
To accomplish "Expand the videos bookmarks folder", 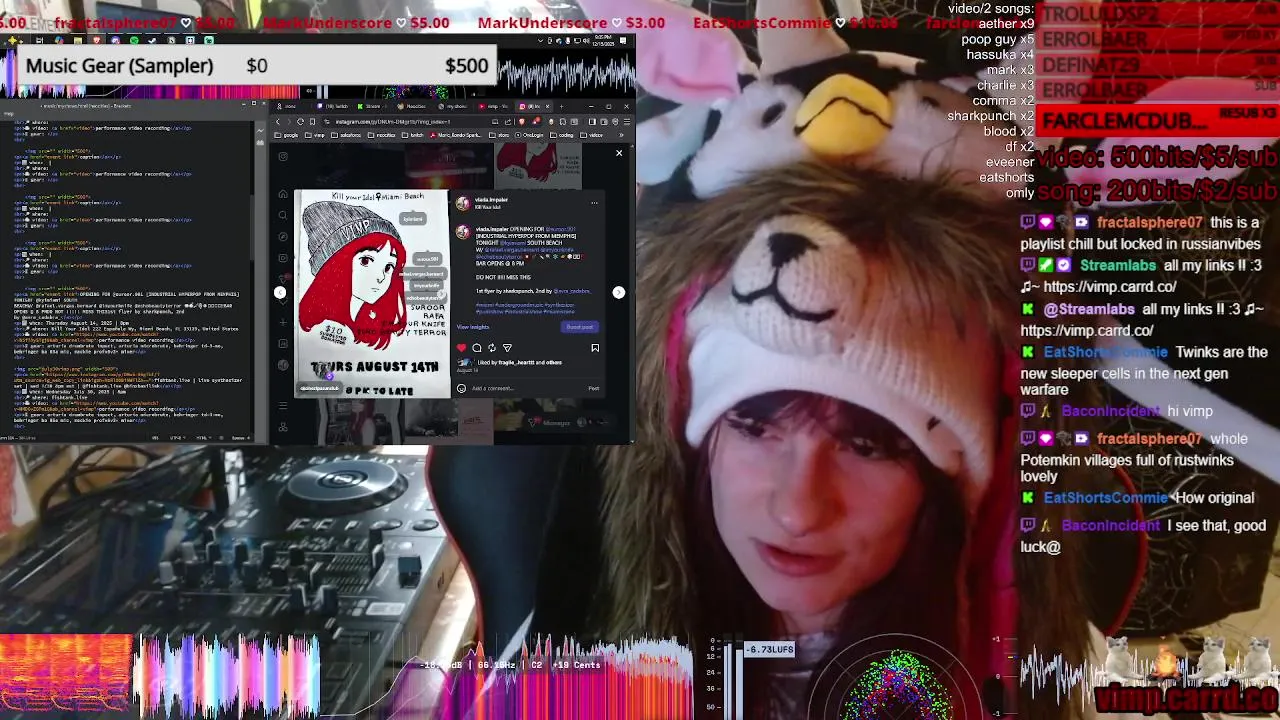I will point(591,135).
